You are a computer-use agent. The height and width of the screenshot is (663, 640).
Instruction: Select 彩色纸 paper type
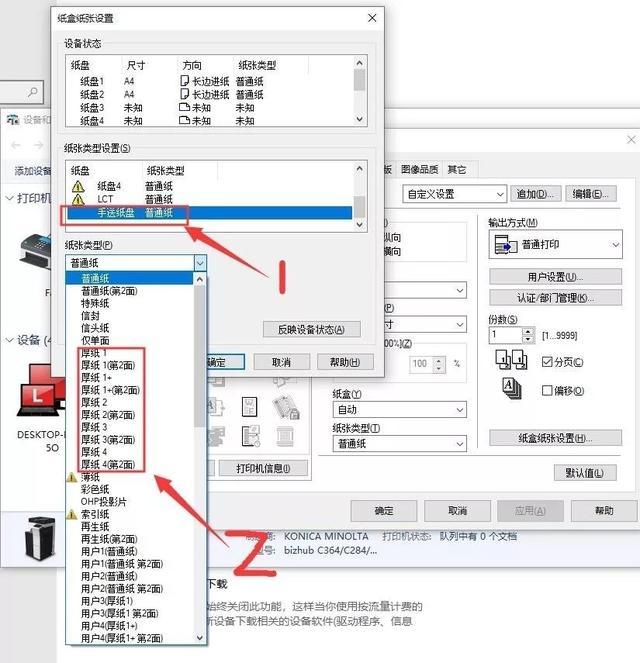click(95, 489)
